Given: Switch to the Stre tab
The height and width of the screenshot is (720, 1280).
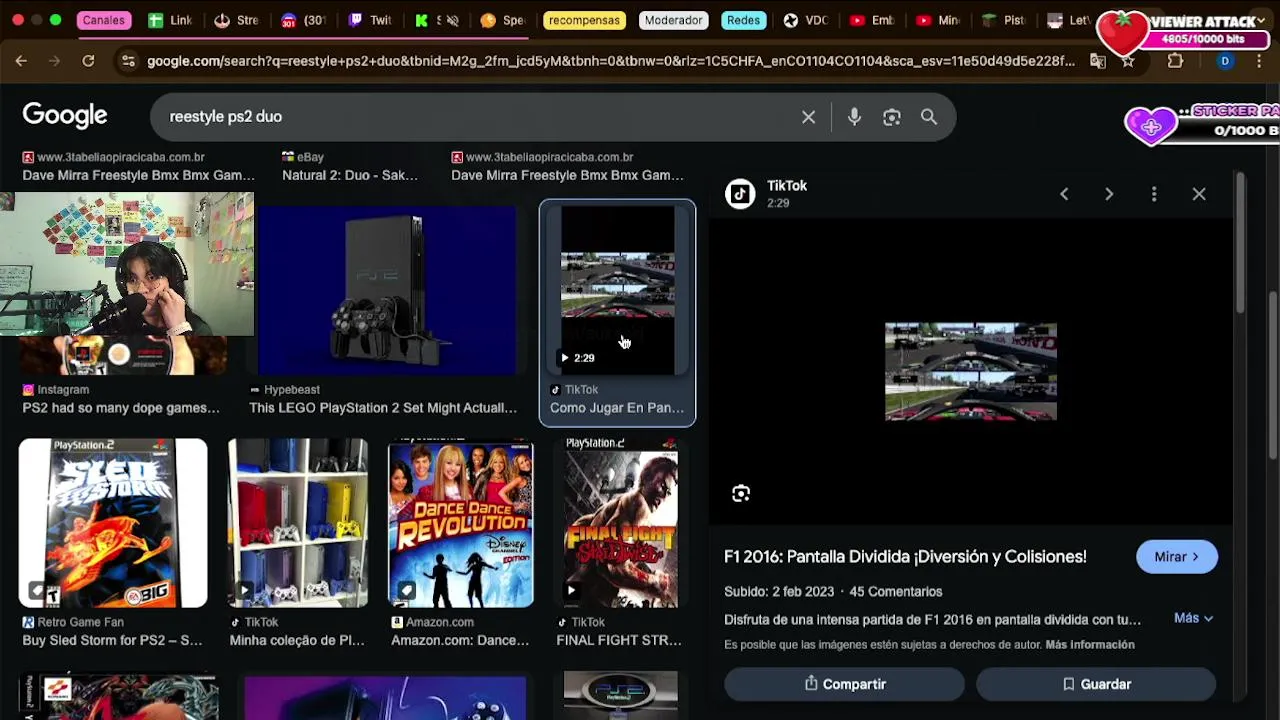Looking at the screenshot, I should pyautogui.click(x=238, y=20).
